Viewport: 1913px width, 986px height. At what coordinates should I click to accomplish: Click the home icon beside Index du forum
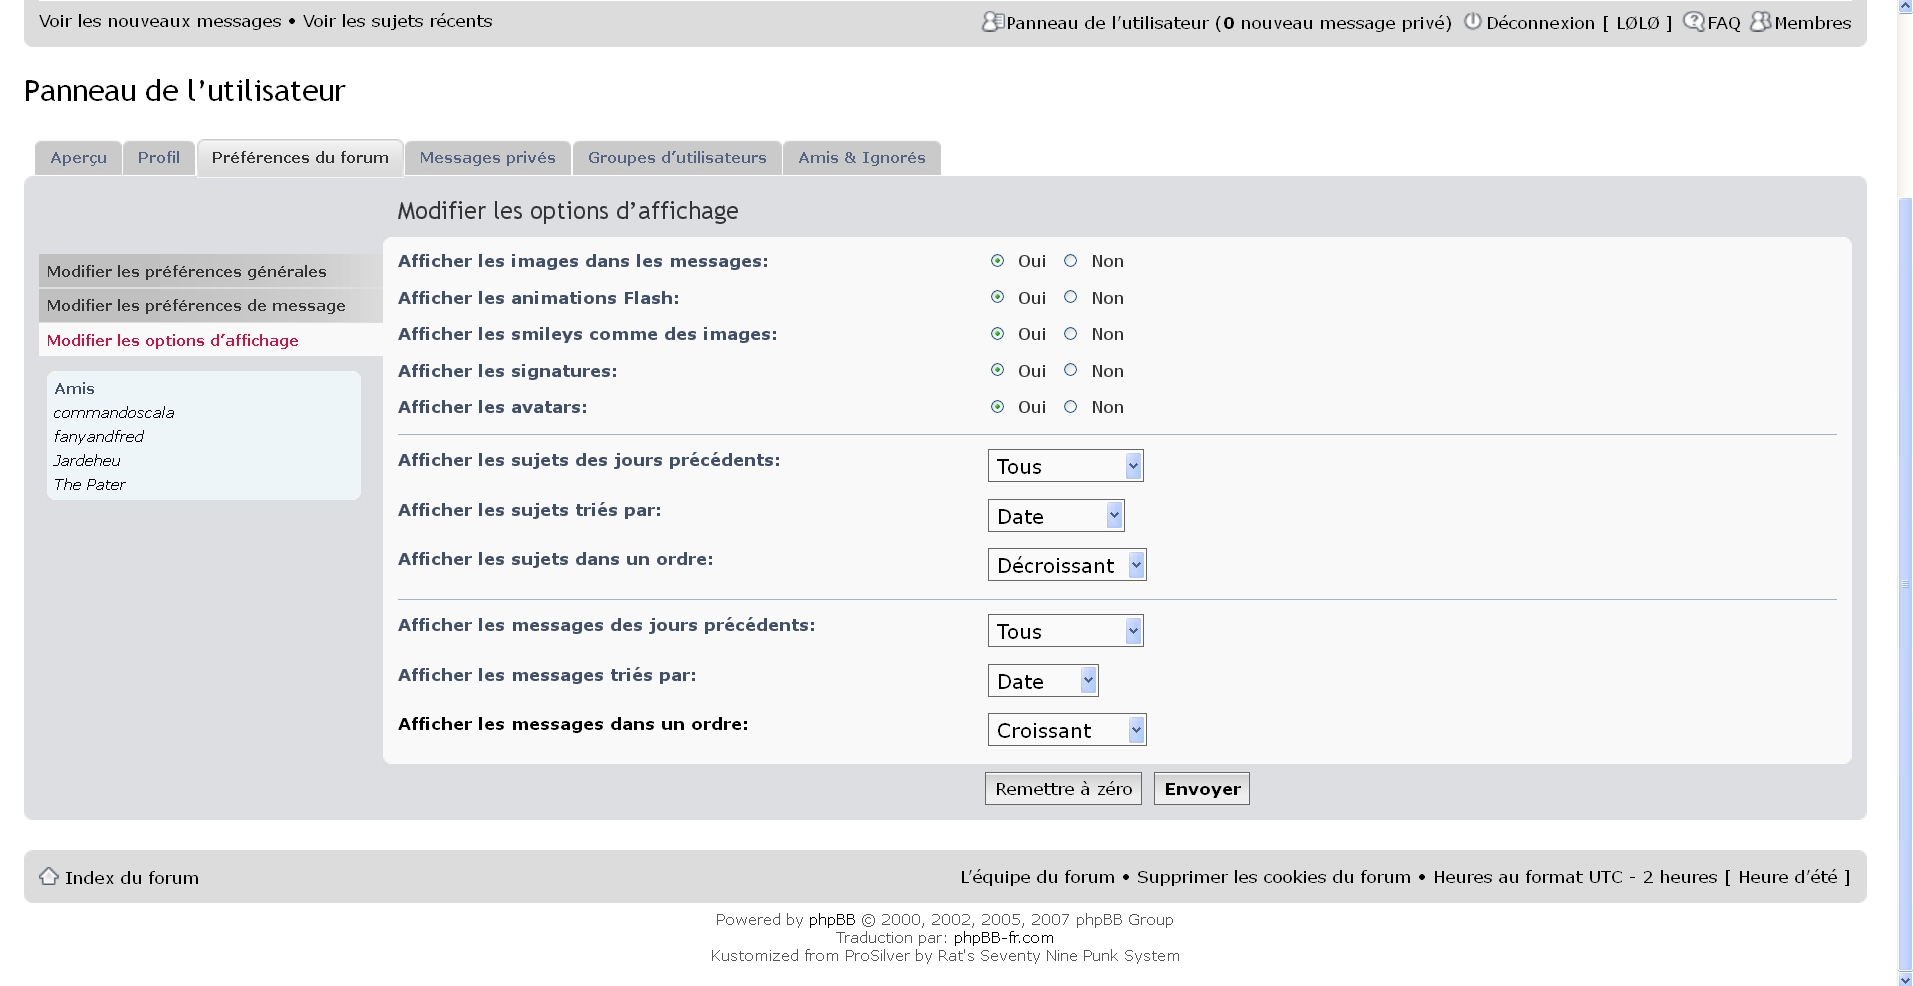(48, 877)
